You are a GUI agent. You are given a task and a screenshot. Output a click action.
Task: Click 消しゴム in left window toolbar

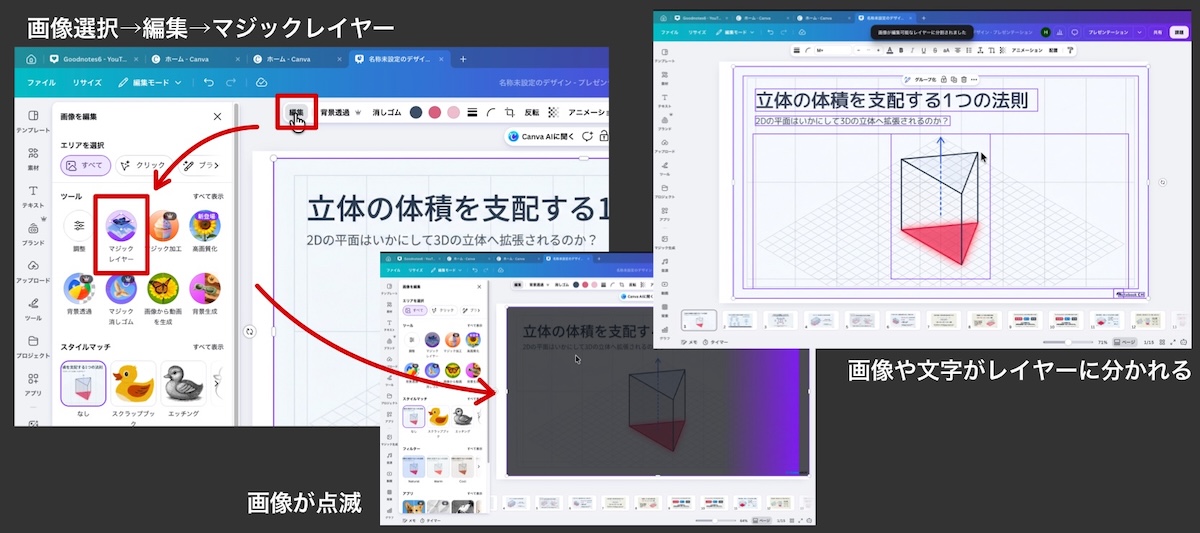[x=385, y=113]
